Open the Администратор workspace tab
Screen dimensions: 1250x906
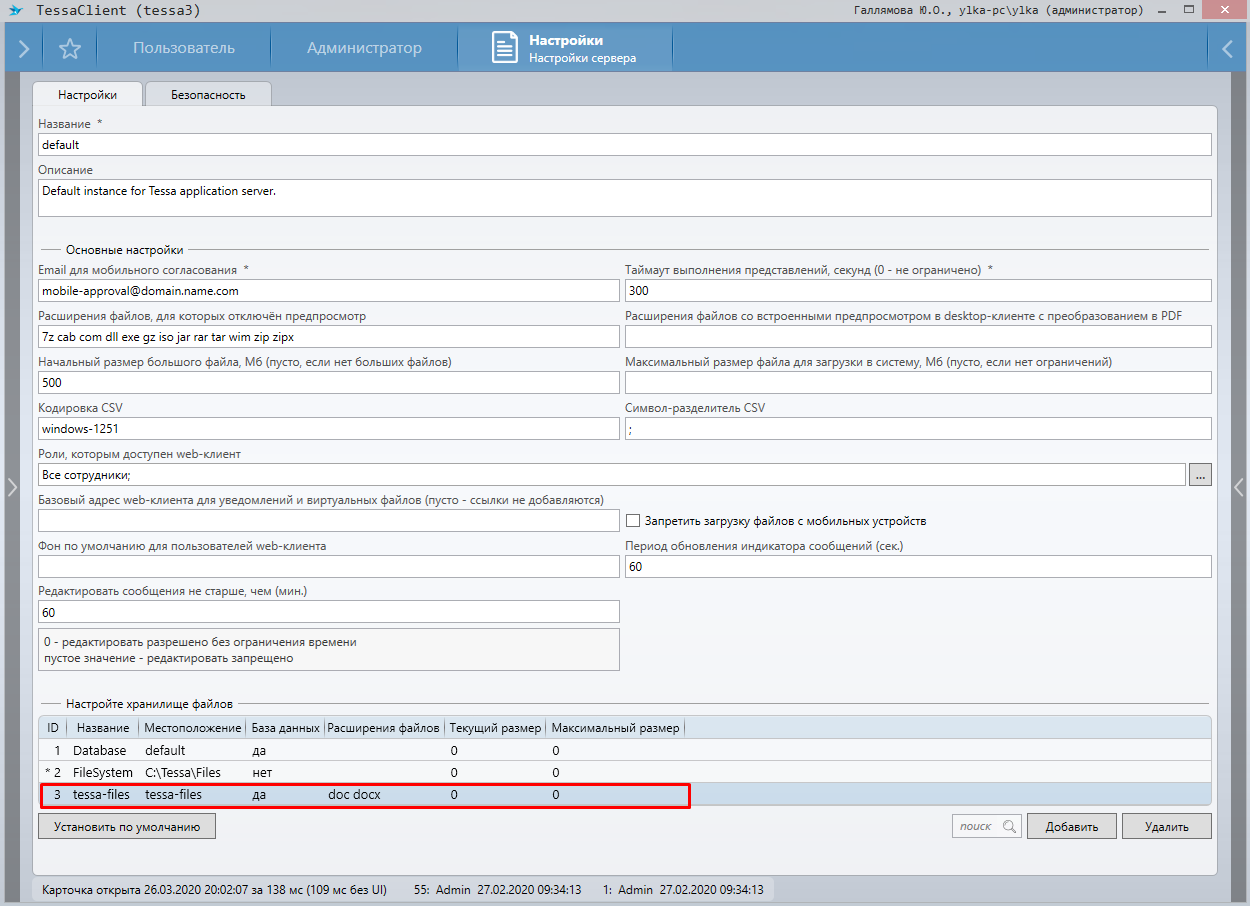coord(364,48)
